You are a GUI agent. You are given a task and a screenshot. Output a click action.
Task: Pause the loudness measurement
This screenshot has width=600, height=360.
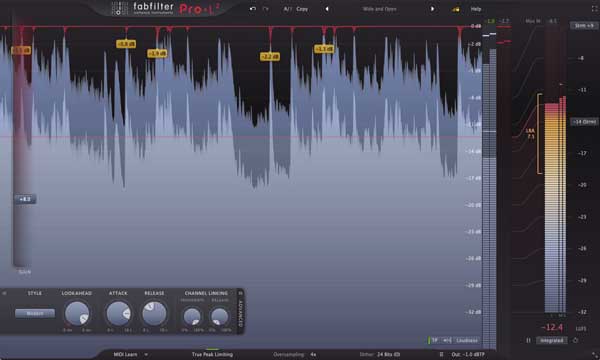click(528, 340)
